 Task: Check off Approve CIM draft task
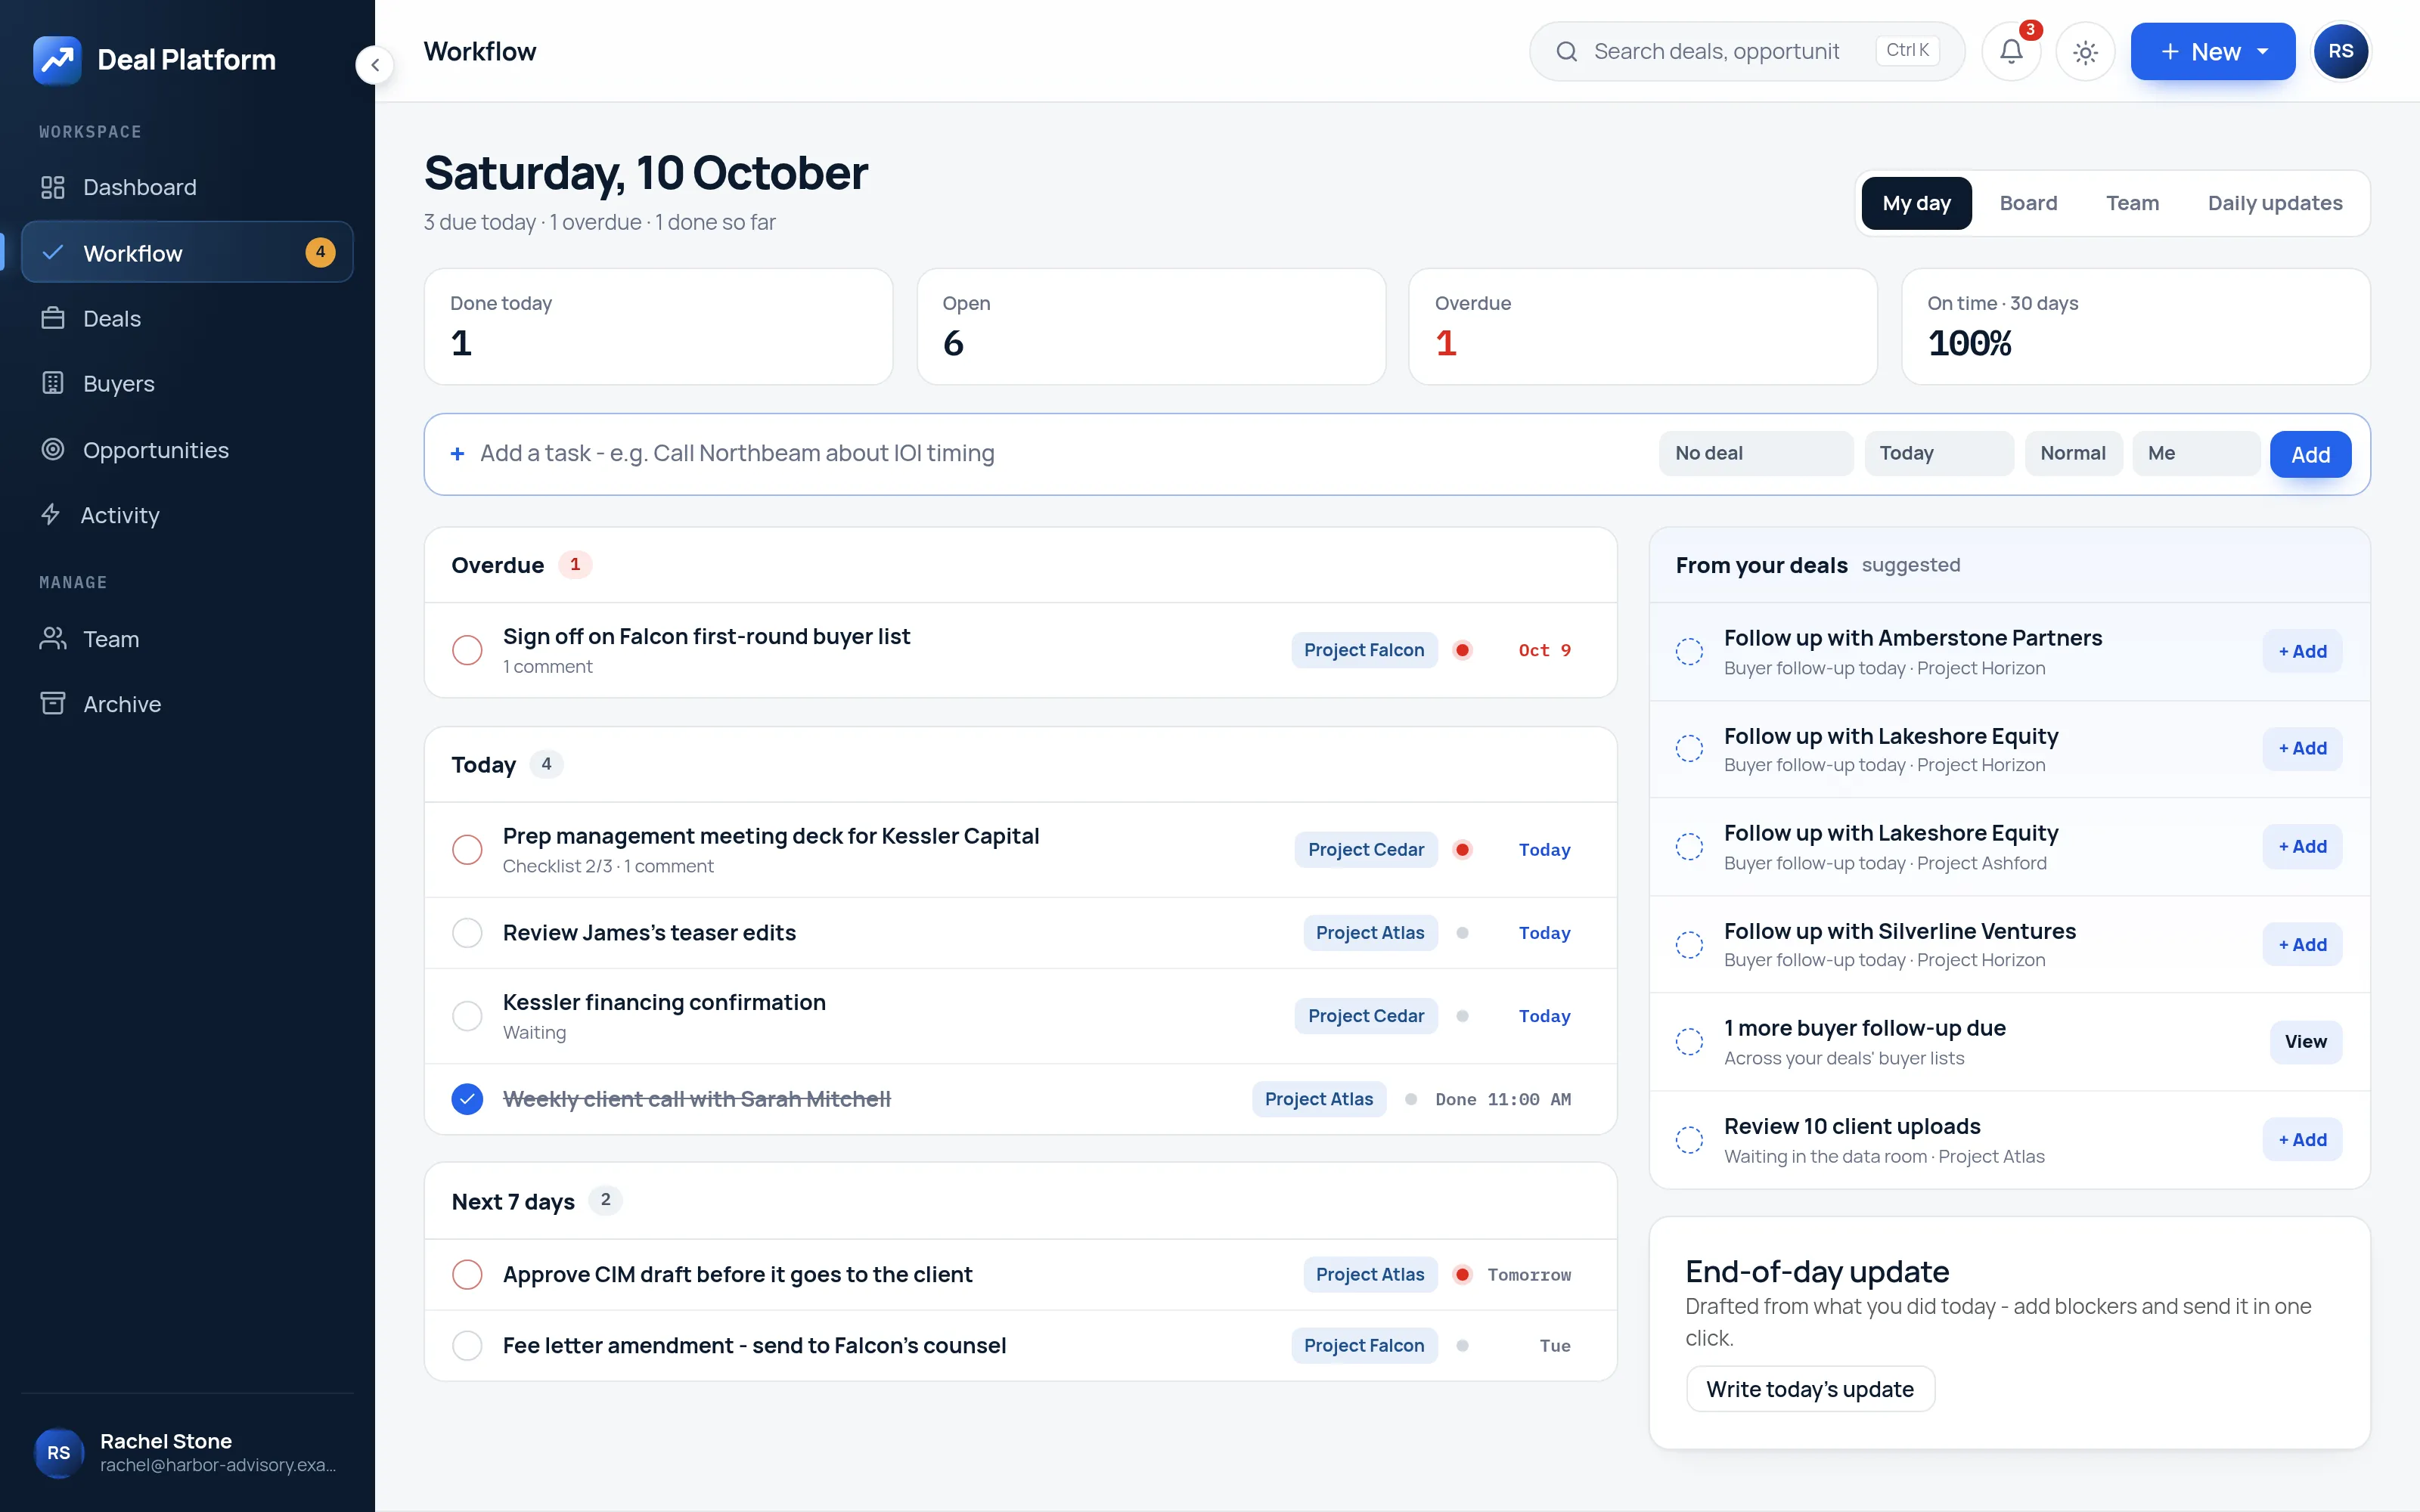tap(467, 1275)
